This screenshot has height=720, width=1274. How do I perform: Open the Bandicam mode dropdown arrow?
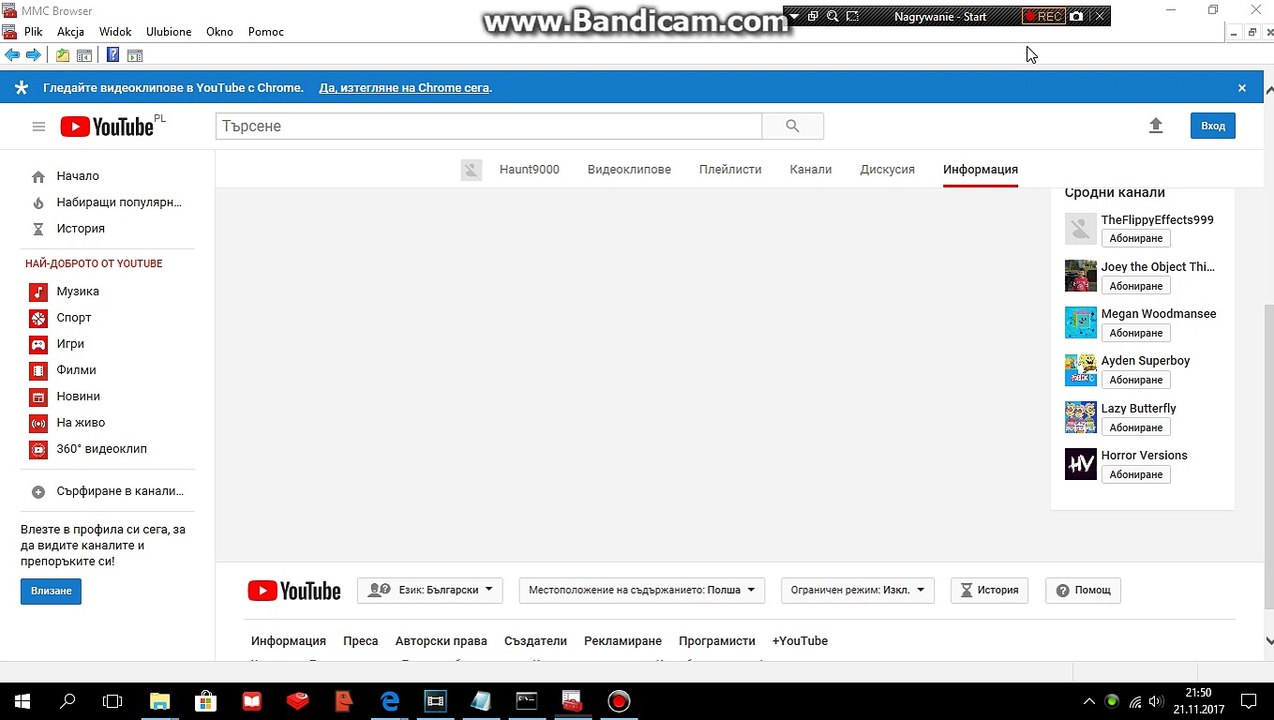pyautogui.click(x=794, y=16)
